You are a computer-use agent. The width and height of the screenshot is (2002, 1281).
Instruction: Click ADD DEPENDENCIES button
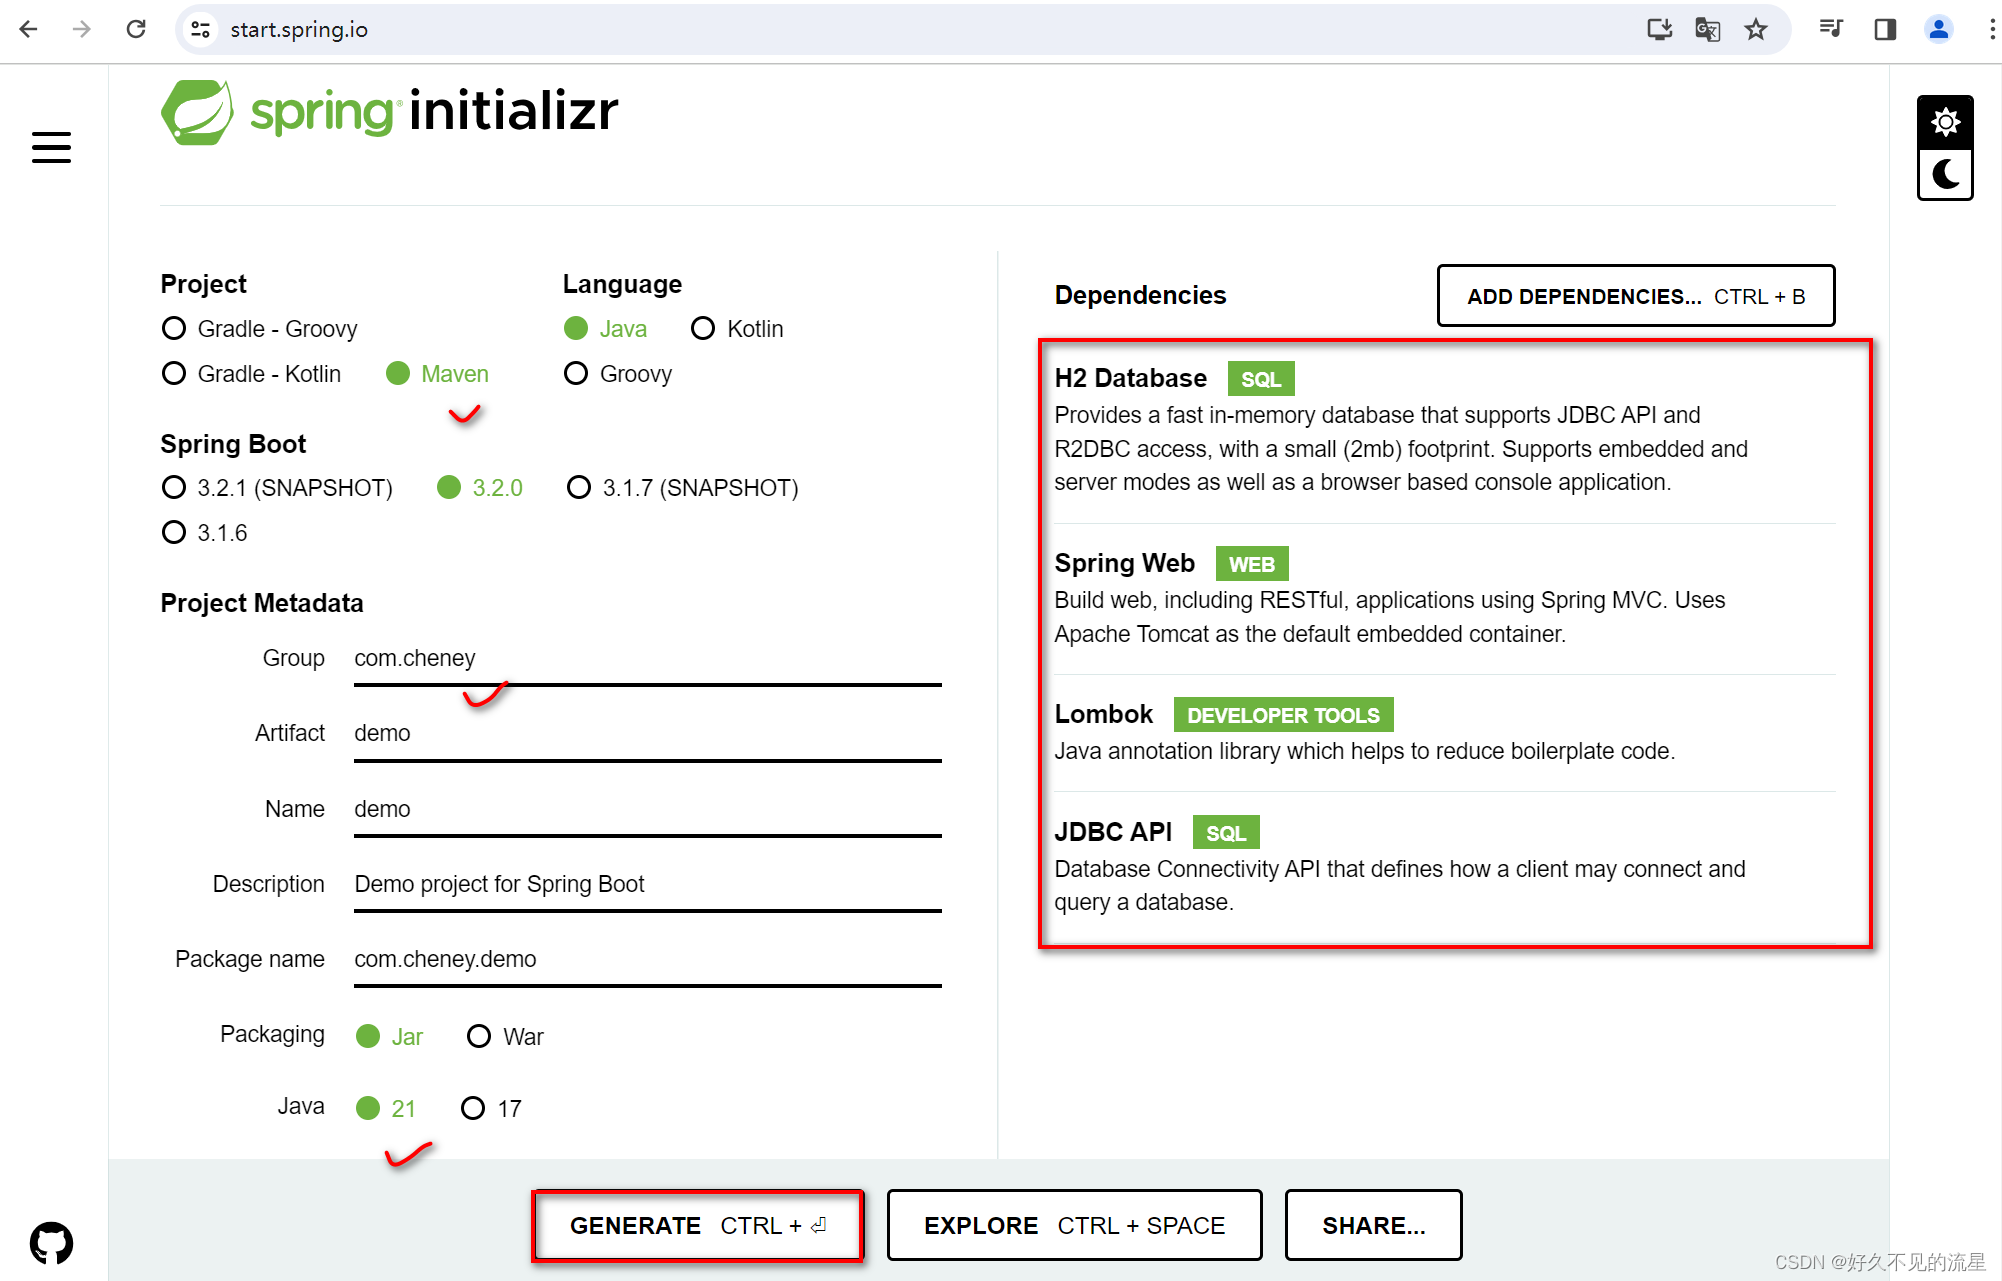1636,296
